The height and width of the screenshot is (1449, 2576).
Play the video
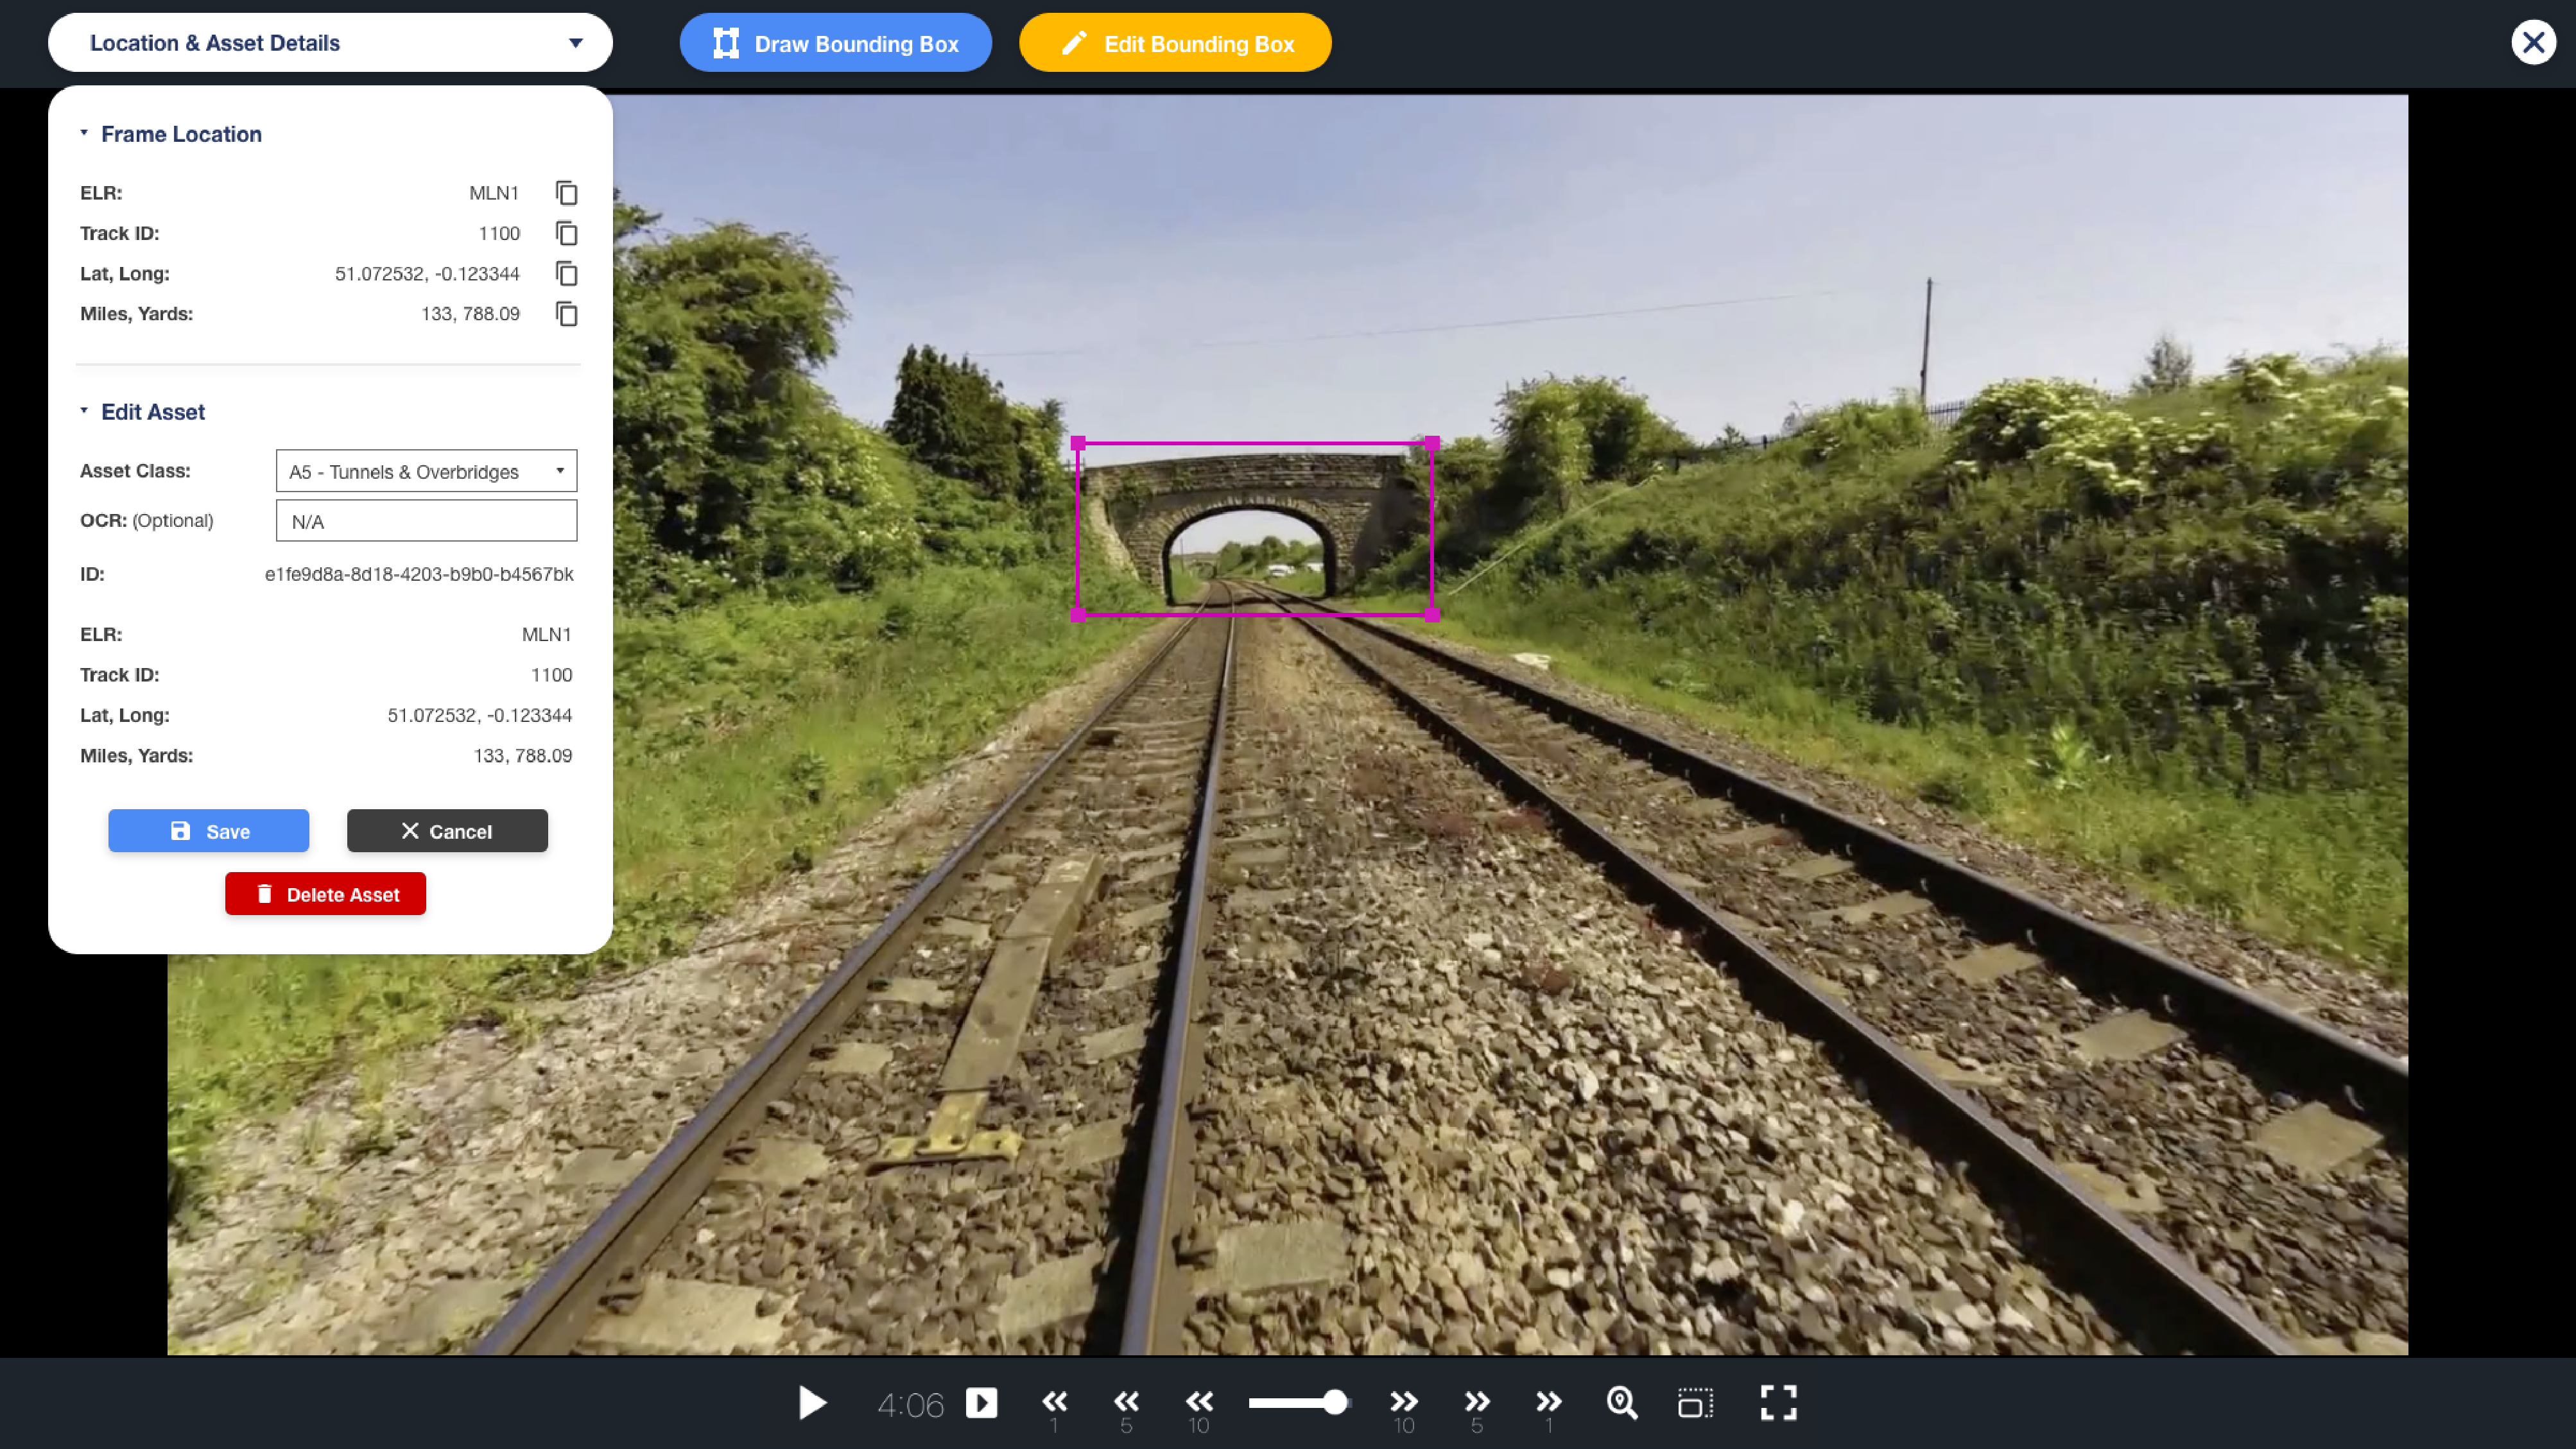tap(812, 1402)
